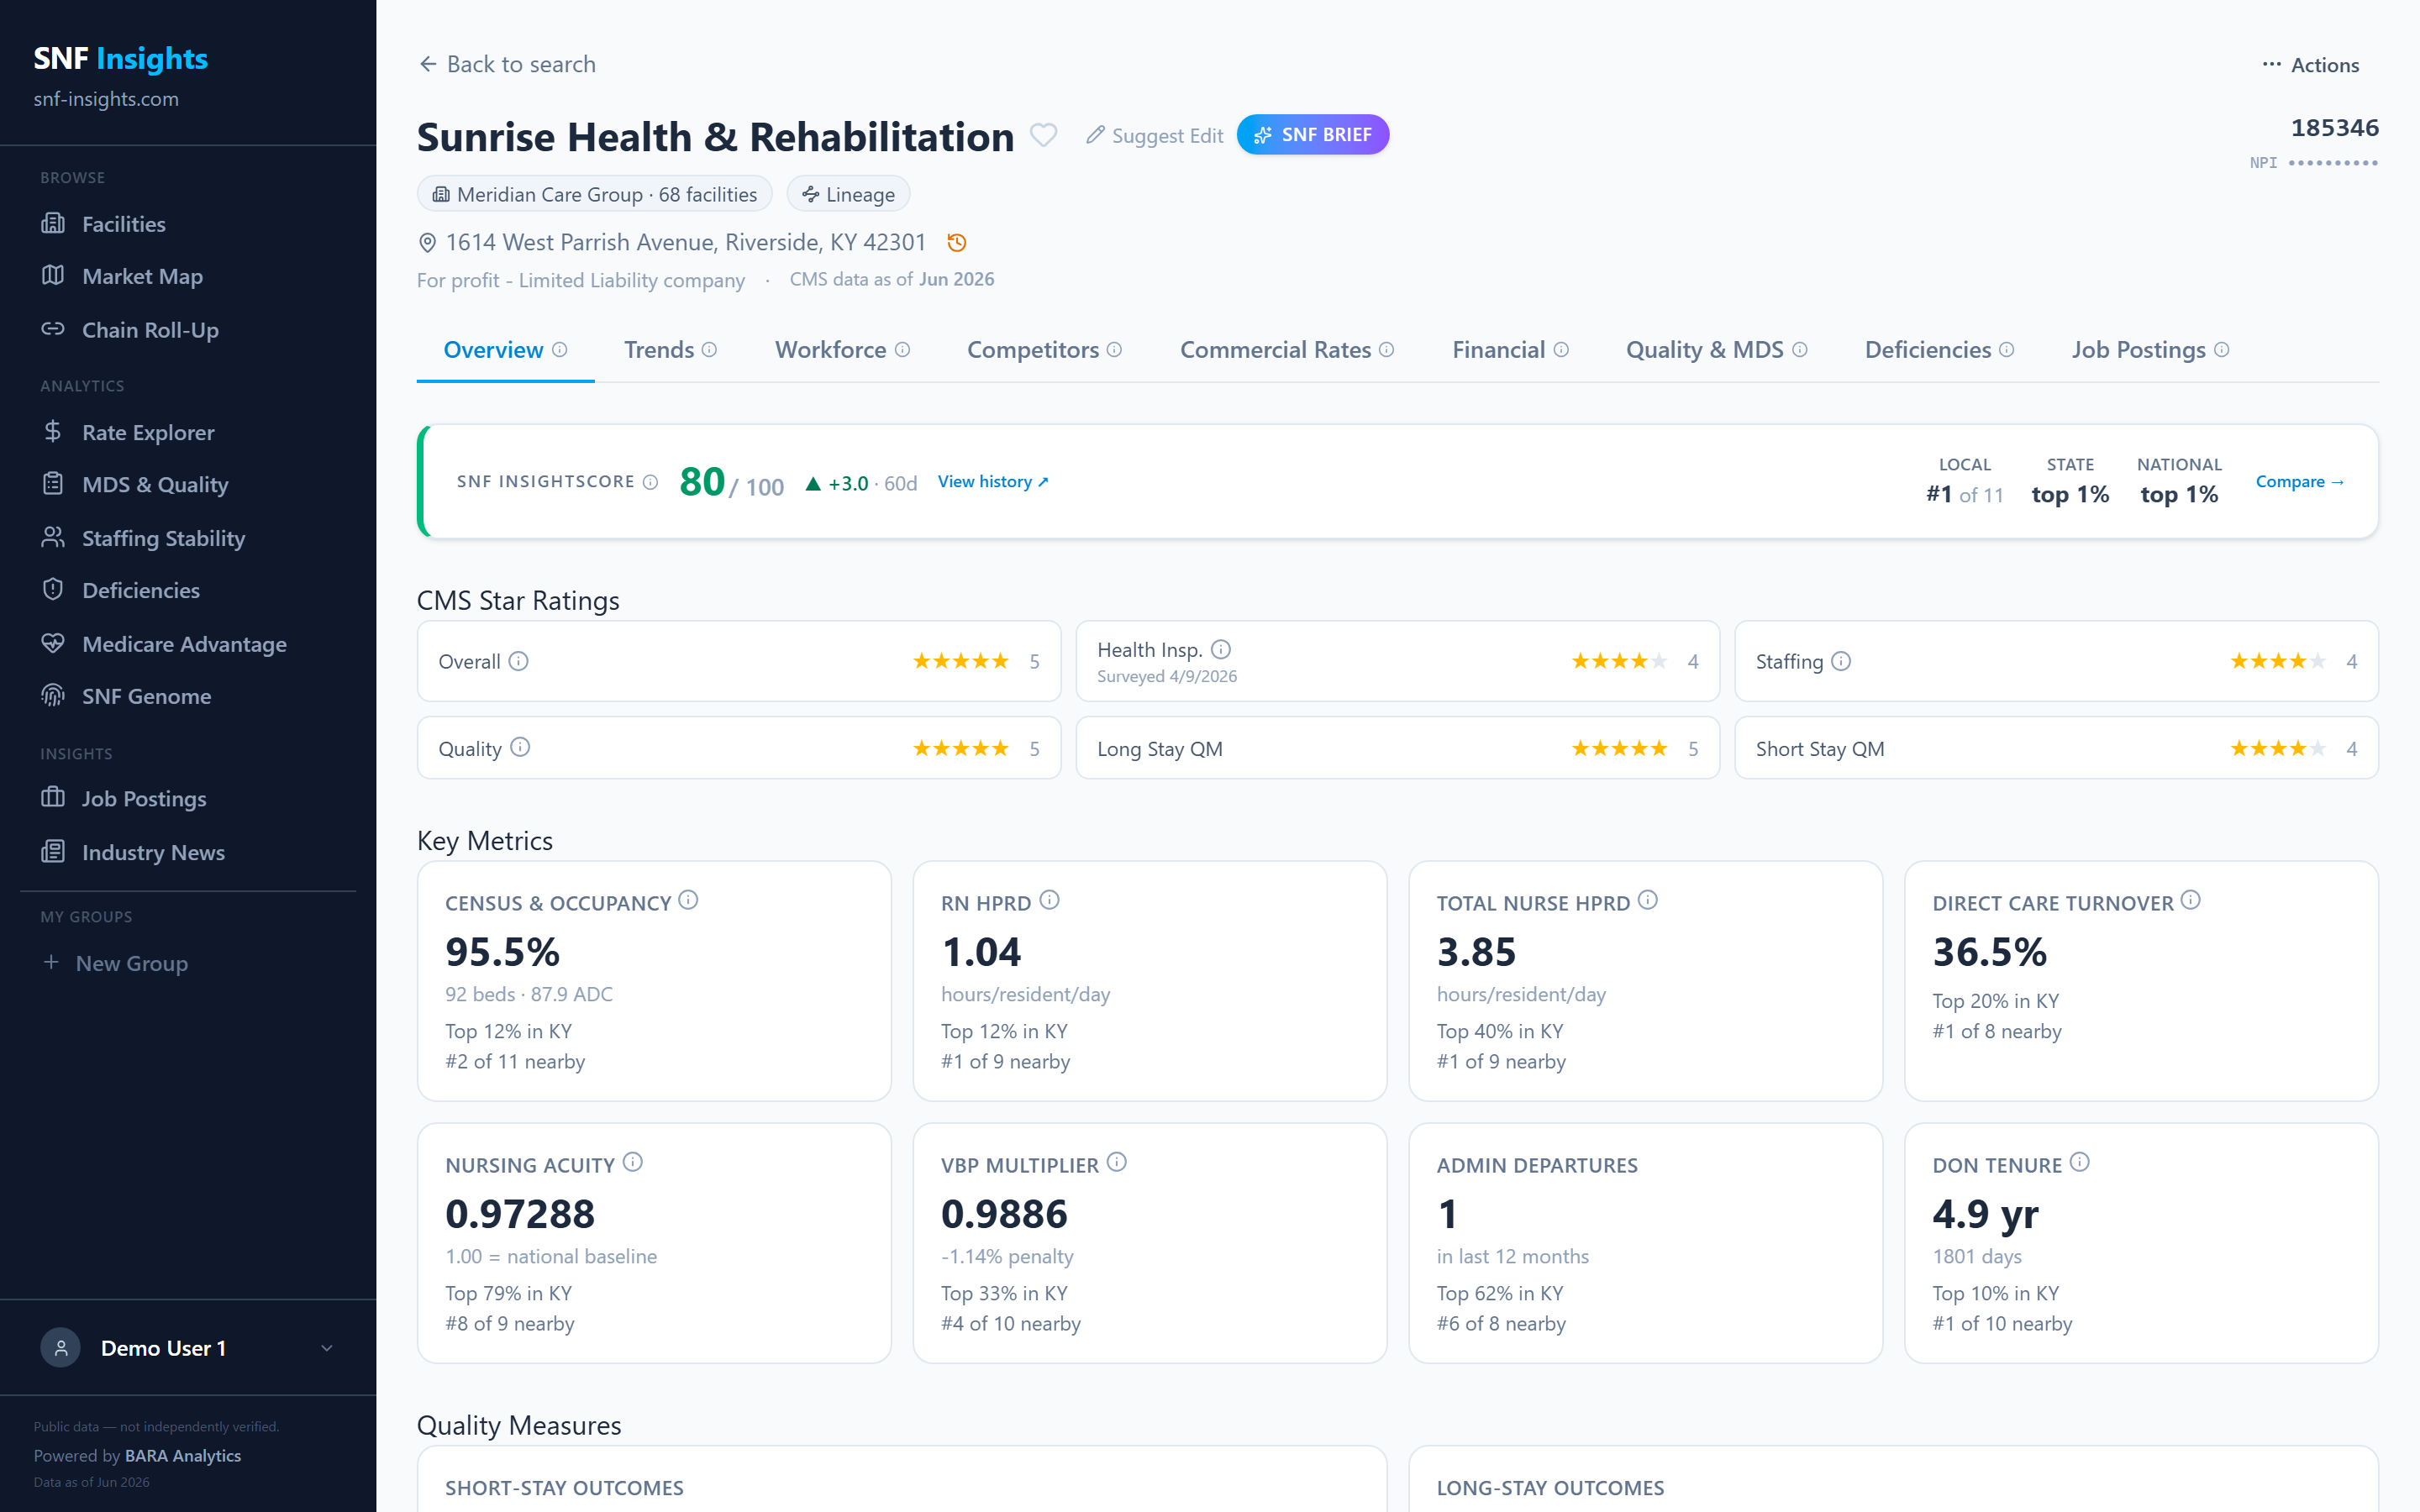Click the Trends tab info icon
Screen dimensions: 2420x1512
pos(709,350)
